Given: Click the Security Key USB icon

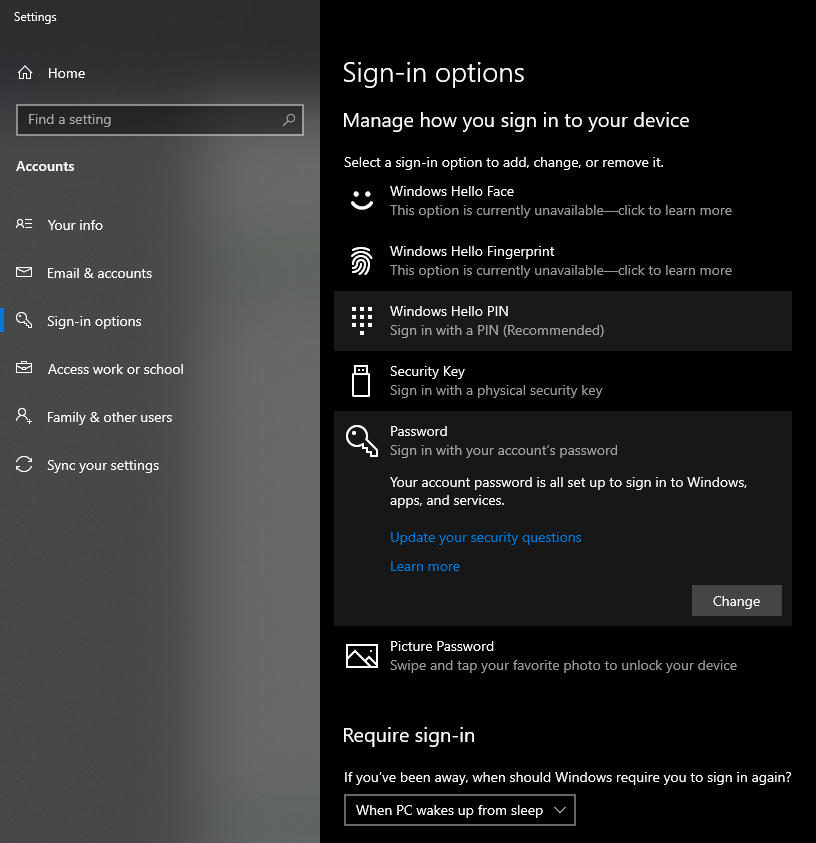Looking at the screenshot, I should (x=361, y=381).
